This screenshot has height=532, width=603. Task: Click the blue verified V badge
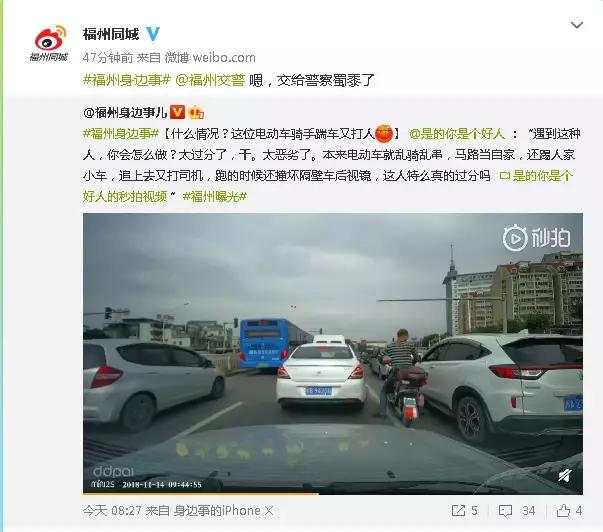click(x=153, y=34)
